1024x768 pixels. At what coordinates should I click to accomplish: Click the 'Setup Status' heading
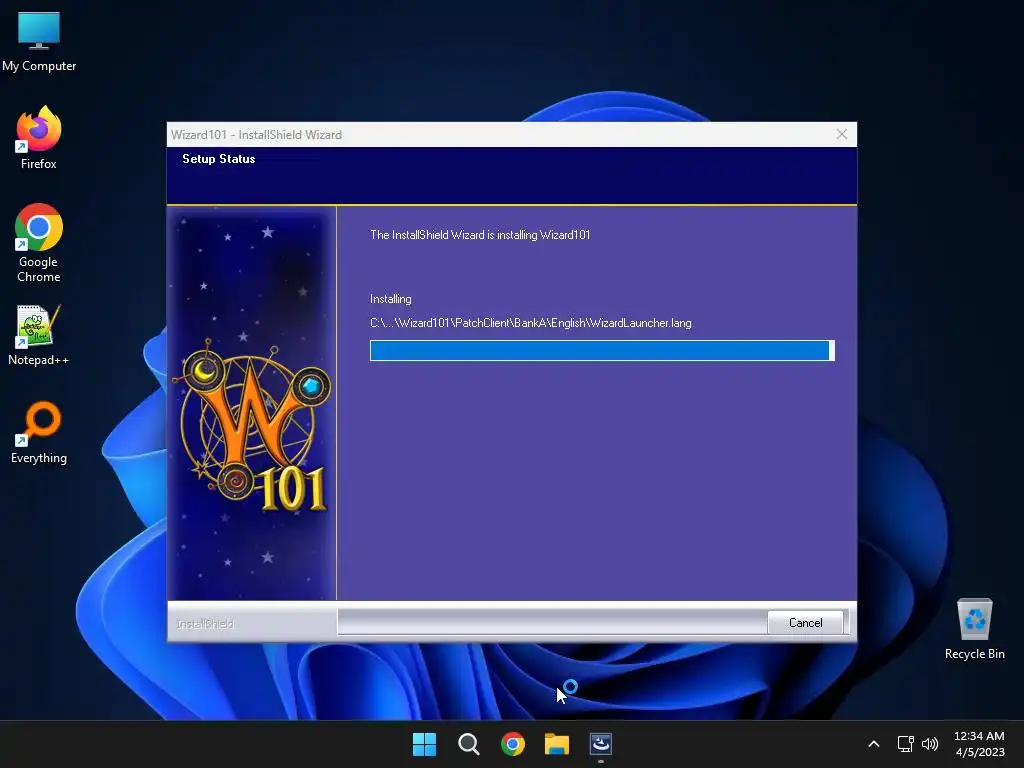pos(219,159)
